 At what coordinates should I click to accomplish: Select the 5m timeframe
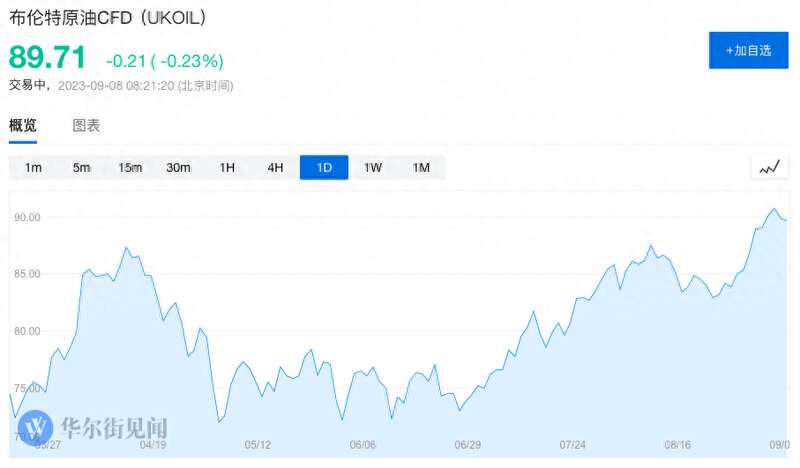pyautogui.click(x=81, y=167)
